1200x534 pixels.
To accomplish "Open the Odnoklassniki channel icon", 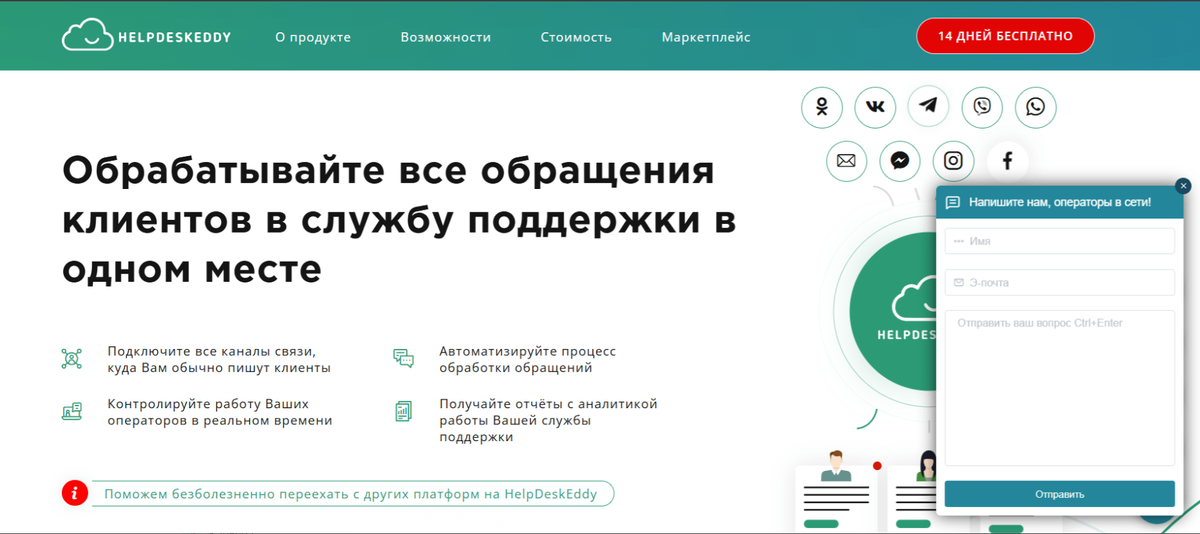I will (822, 107).
